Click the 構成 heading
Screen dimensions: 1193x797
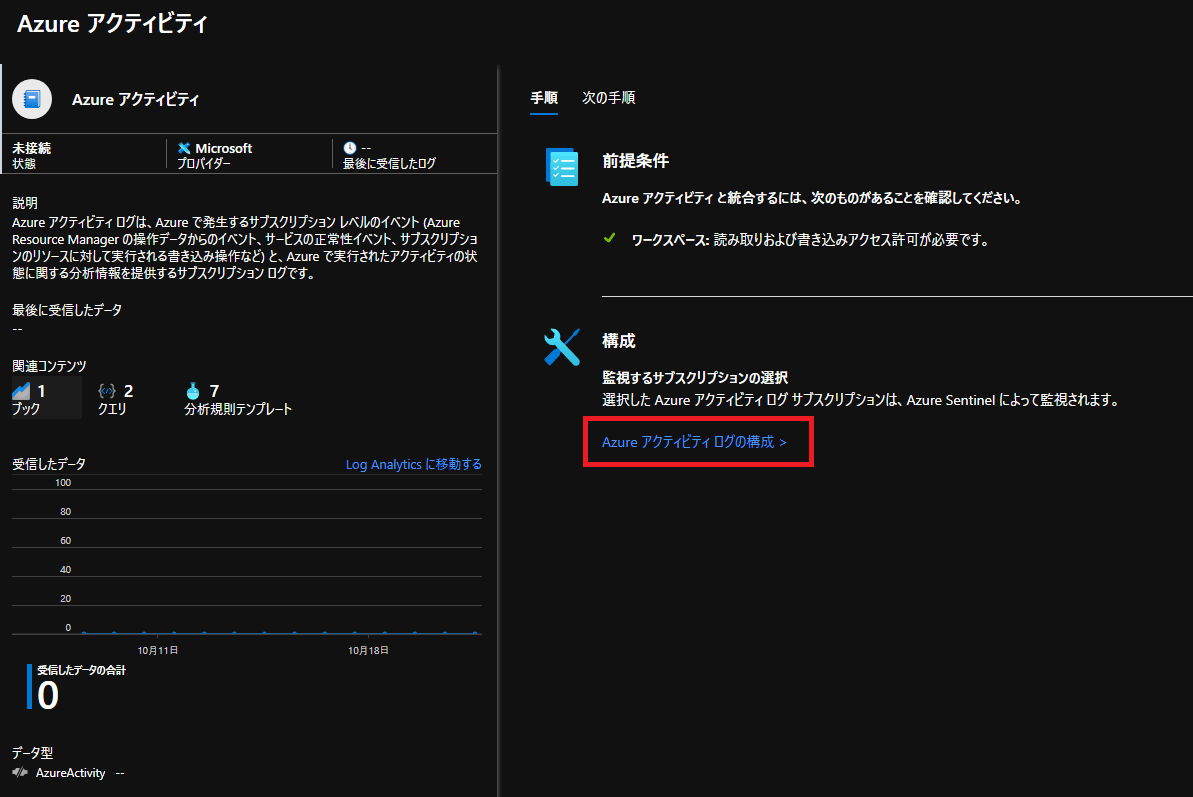619,341
